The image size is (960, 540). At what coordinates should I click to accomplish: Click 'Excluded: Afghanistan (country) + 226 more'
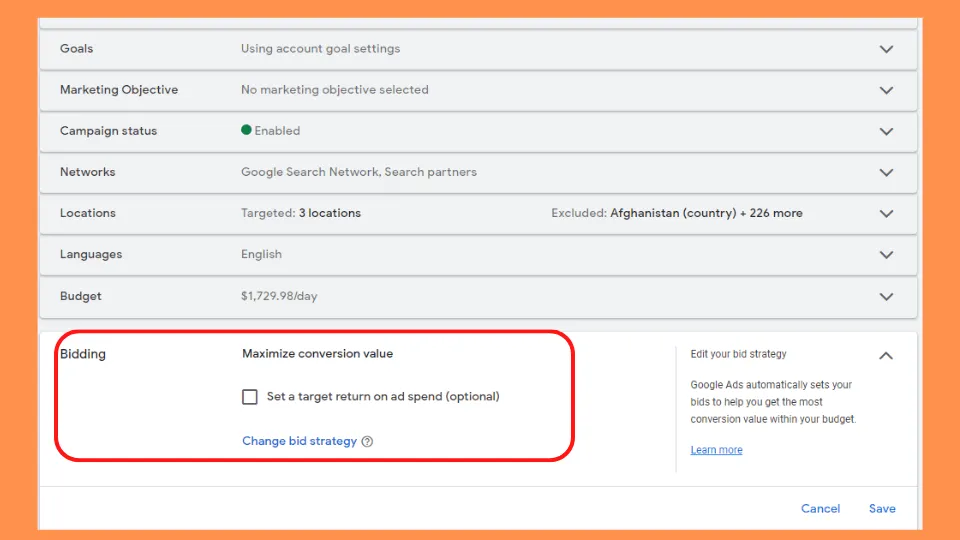677,212
